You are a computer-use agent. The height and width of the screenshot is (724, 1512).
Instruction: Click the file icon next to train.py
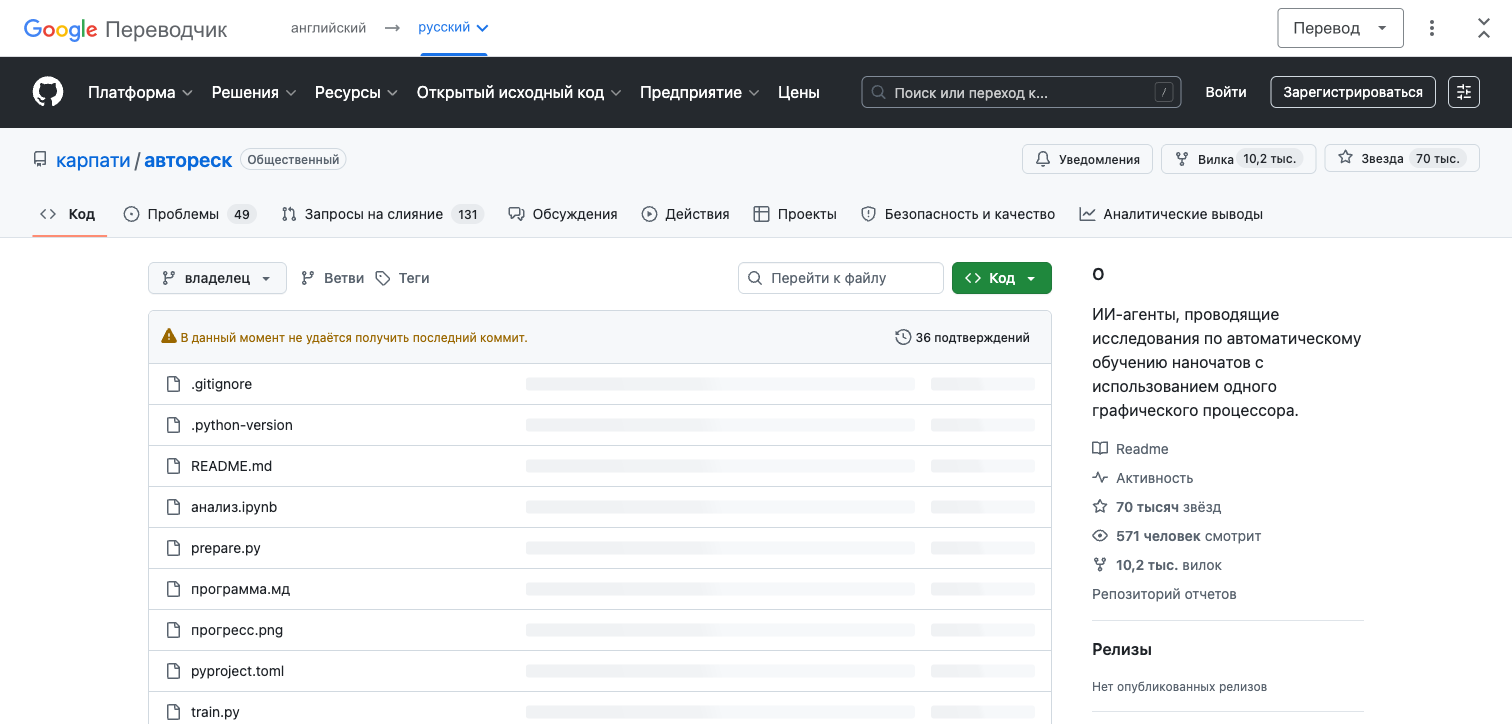pos(173,712)
